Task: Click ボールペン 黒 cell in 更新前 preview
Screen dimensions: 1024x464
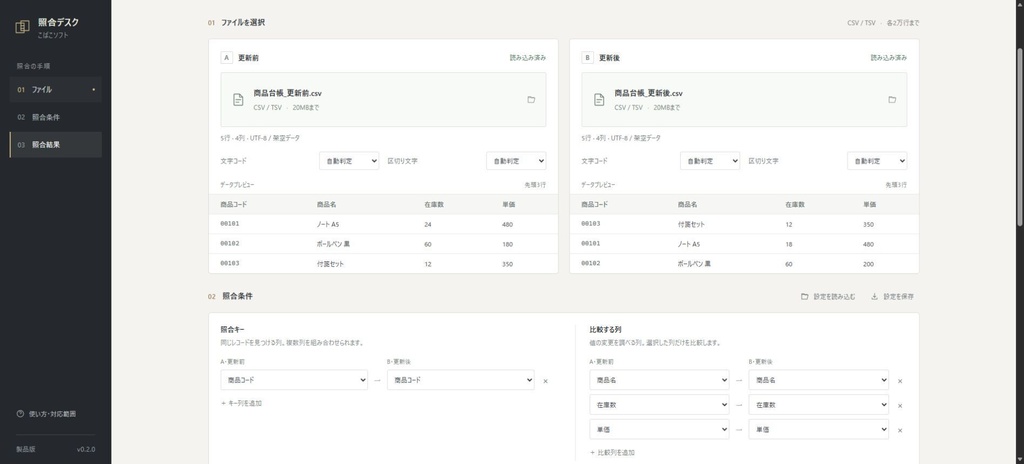Action: tap(335, 244)
